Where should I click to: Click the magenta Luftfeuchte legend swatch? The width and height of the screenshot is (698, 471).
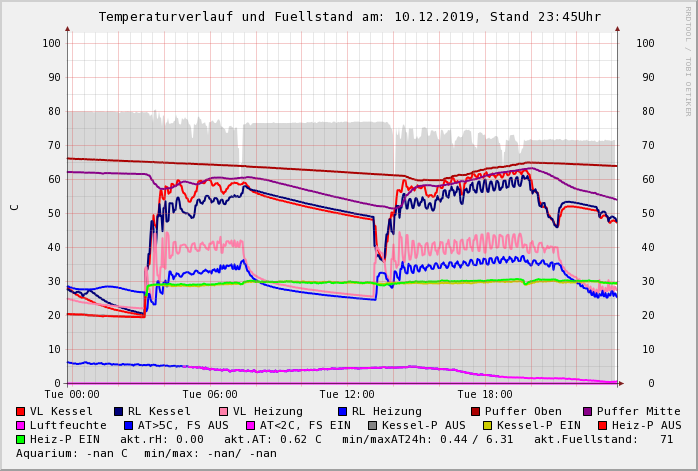20,425
